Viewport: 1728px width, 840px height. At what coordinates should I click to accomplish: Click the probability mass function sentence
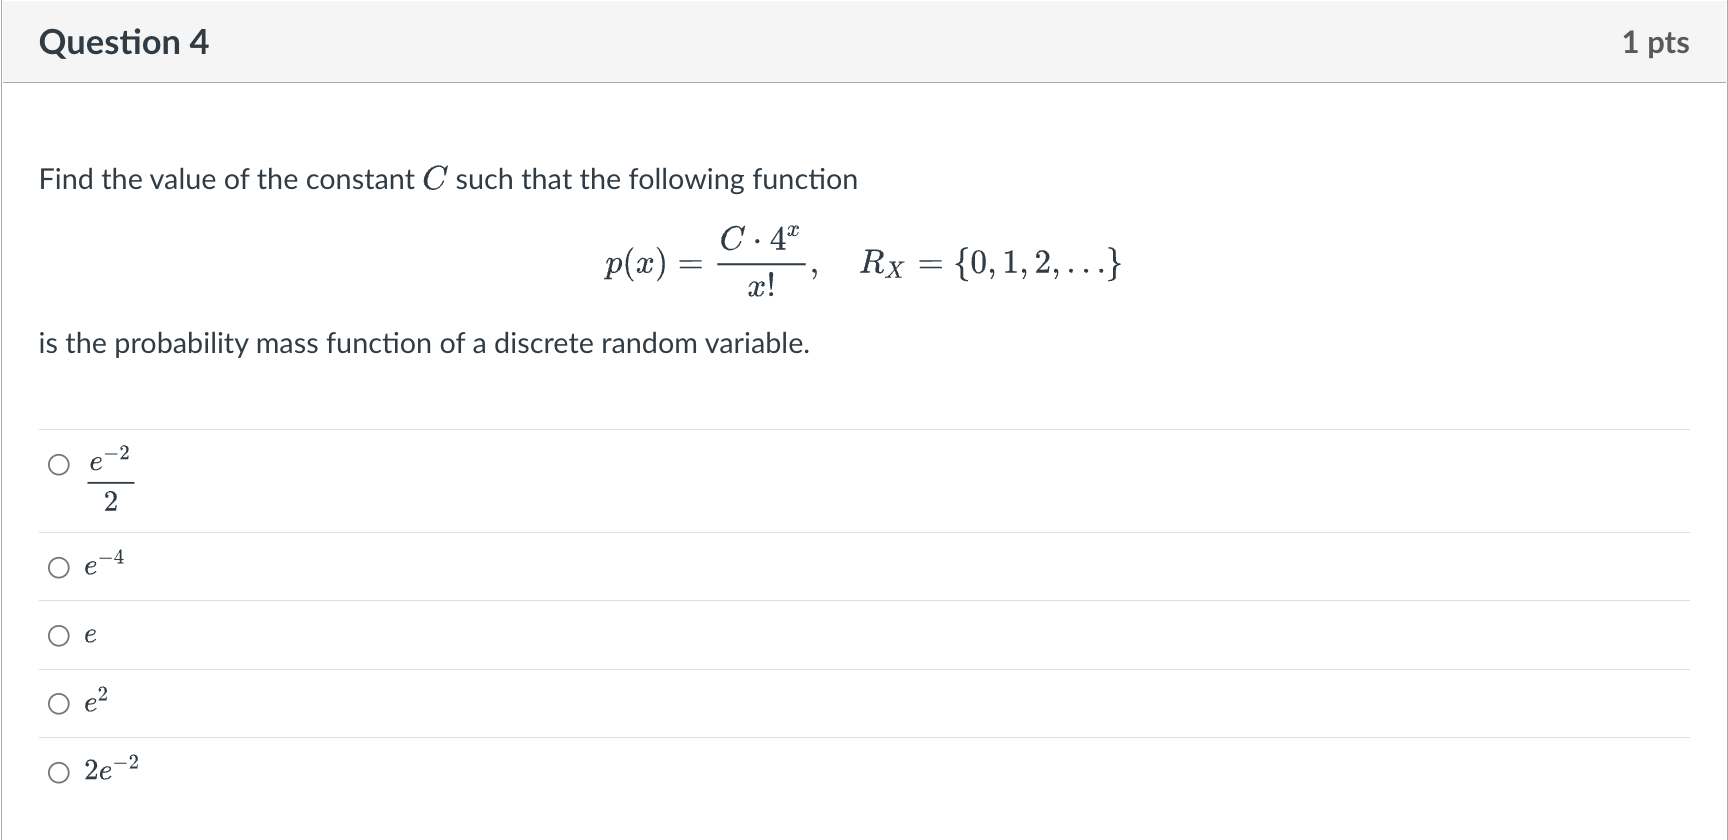[x=423, y=343]
